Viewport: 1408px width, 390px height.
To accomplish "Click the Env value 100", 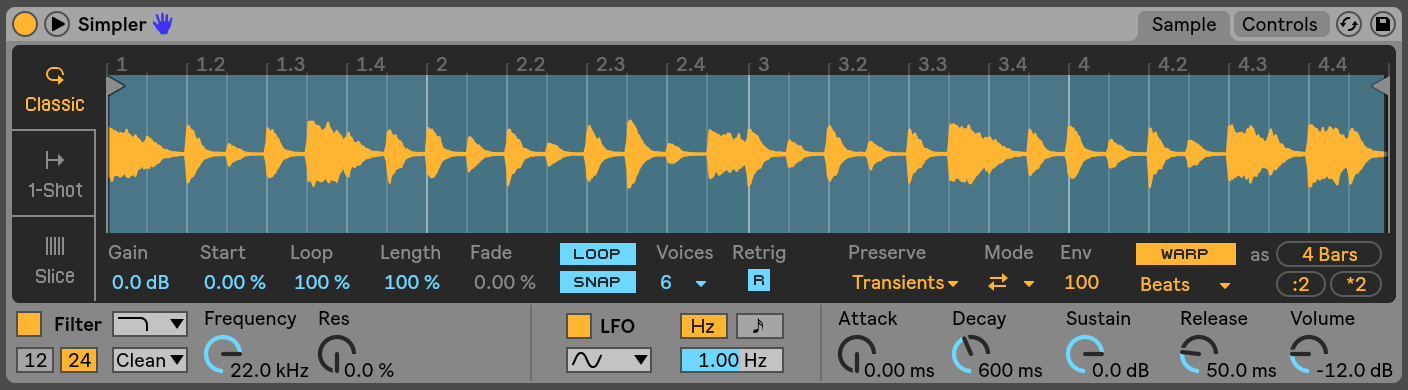I will pyautogui.click(x=1081, y=283).
